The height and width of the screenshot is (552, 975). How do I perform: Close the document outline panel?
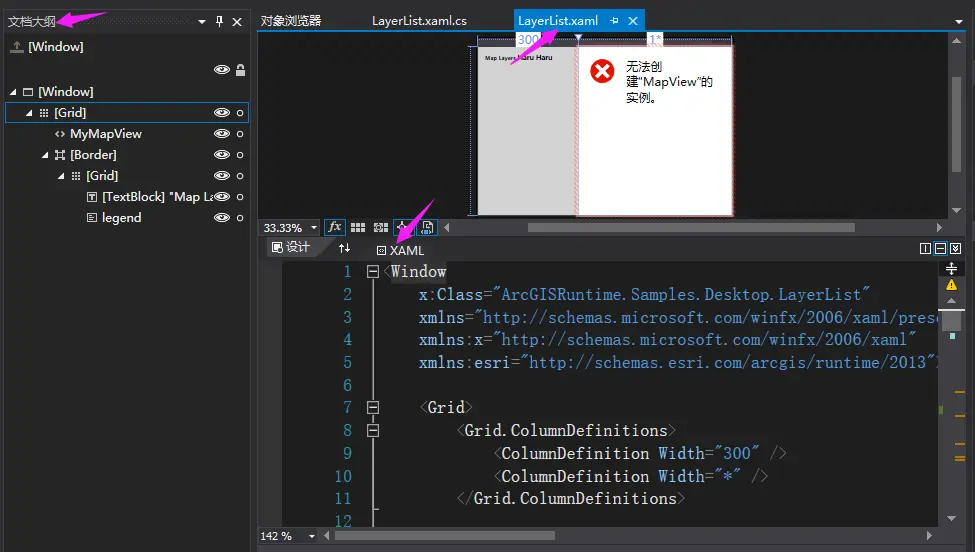pyautogui.click(x=237, y=22)
